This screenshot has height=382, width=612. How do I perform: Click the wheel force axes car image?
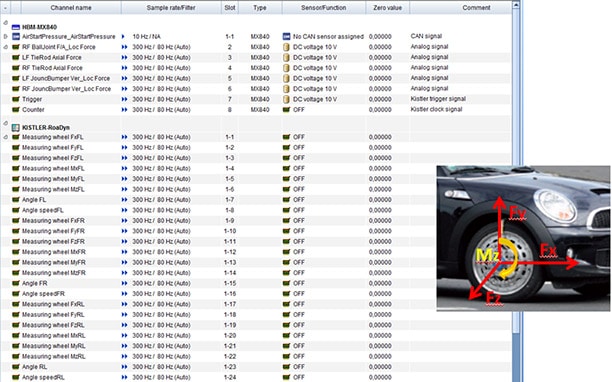[x=523, y=238]
